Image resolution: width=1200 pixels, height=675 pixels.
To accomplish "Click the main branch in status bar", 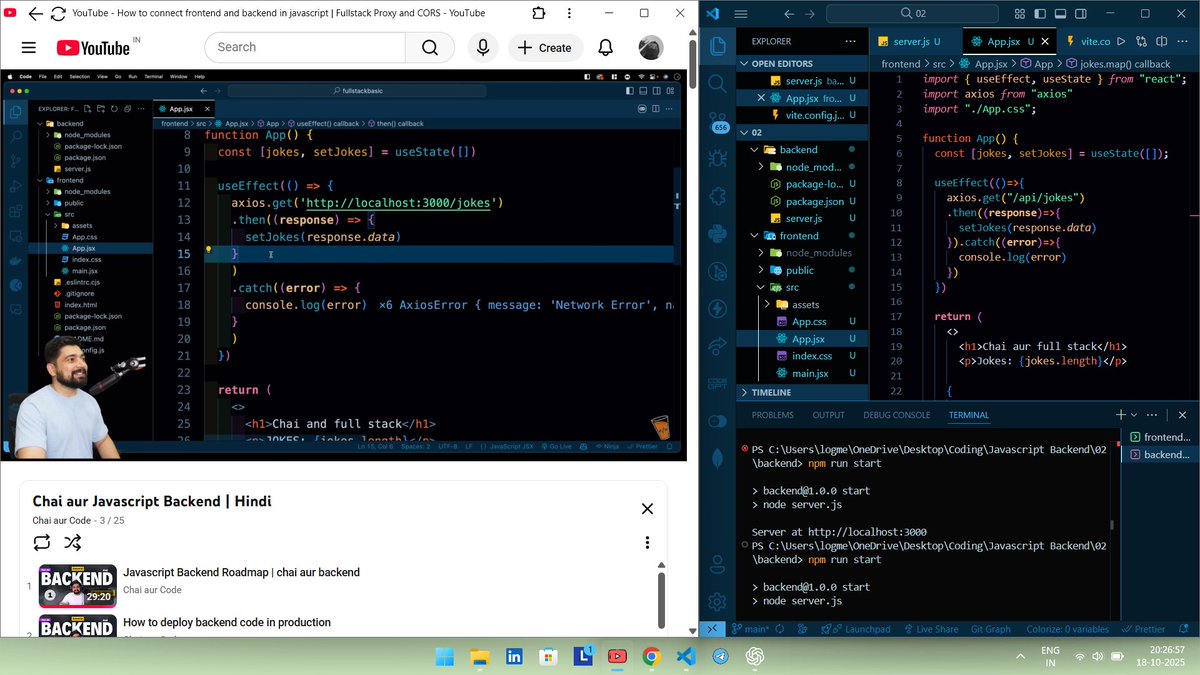I will tap(752, 629).
